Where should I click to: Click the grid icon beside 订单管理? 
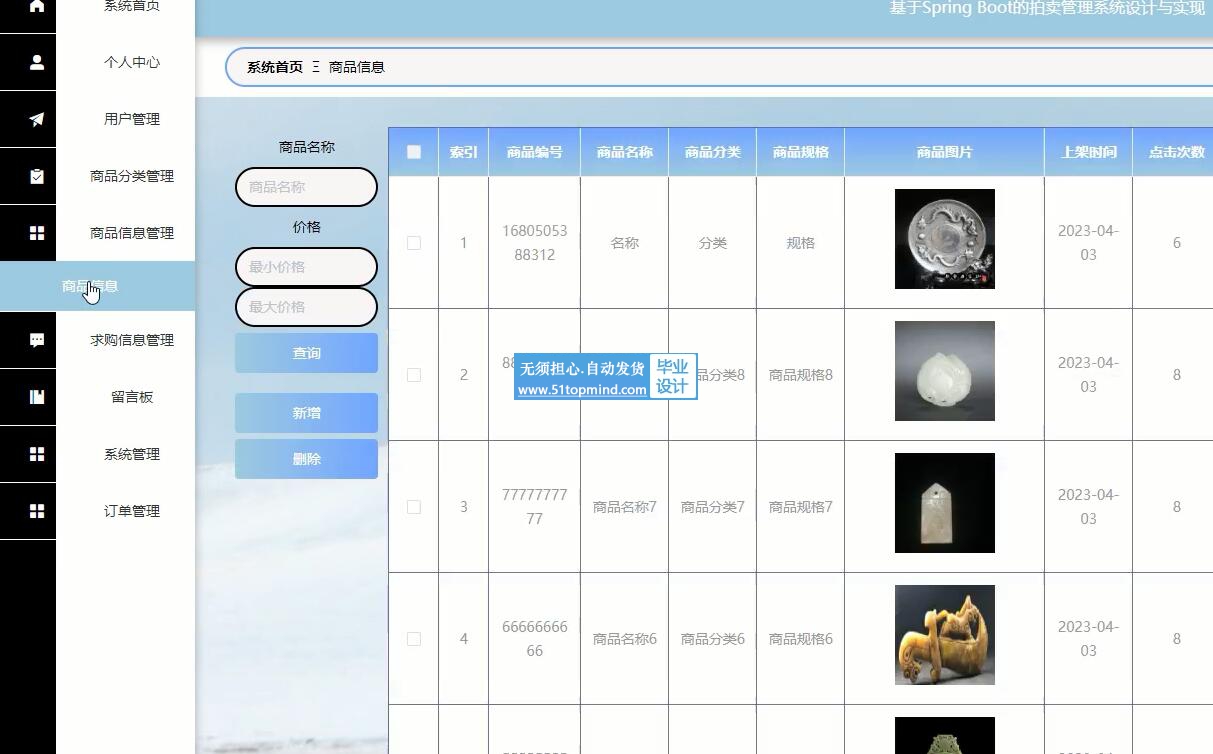tap(37, 511)
